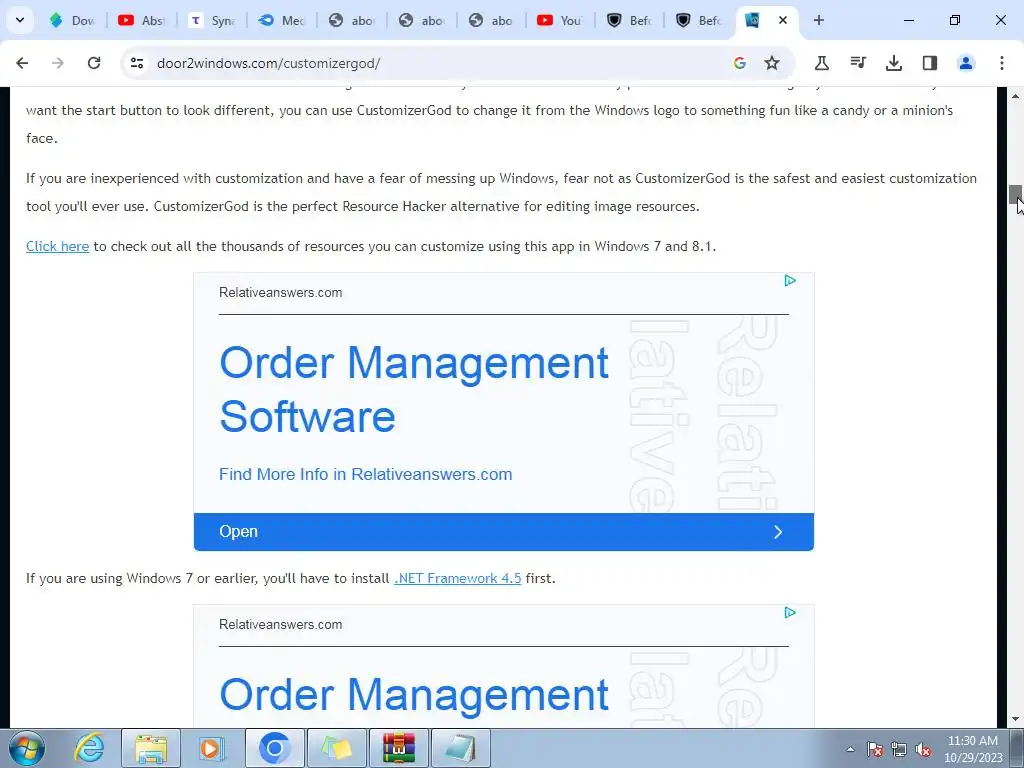1024x768 pixels.
Task: Click the scrollbar down arrow
Action: 1015,719
